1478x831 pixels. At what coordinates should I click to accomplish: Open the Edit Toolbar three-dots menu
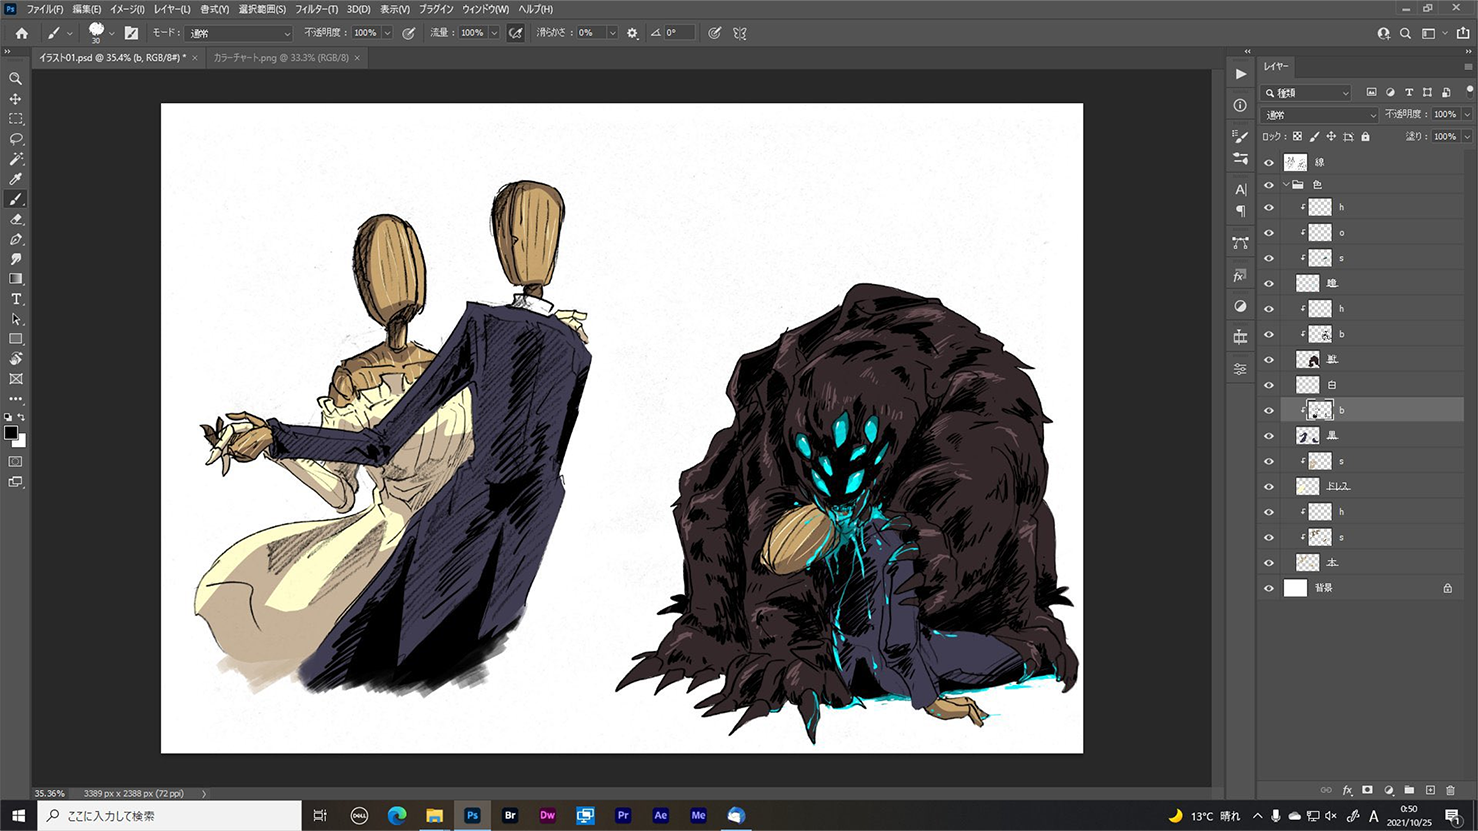(15, 399)
